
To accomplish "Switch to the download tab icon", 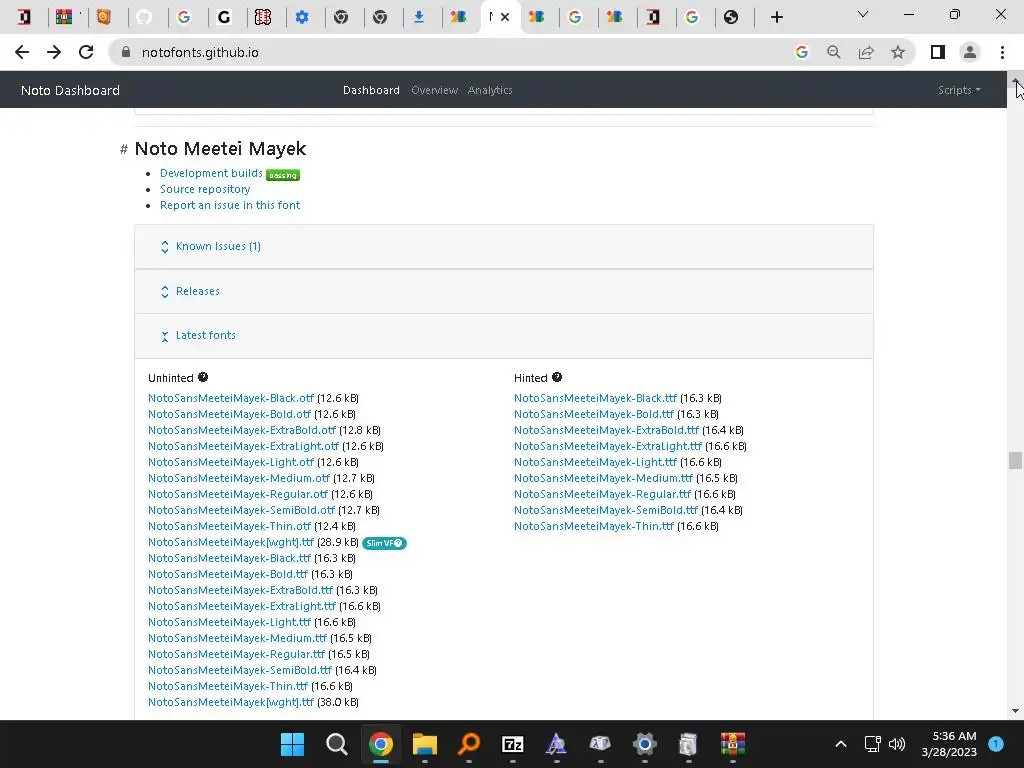I will (x=419, y=17).
